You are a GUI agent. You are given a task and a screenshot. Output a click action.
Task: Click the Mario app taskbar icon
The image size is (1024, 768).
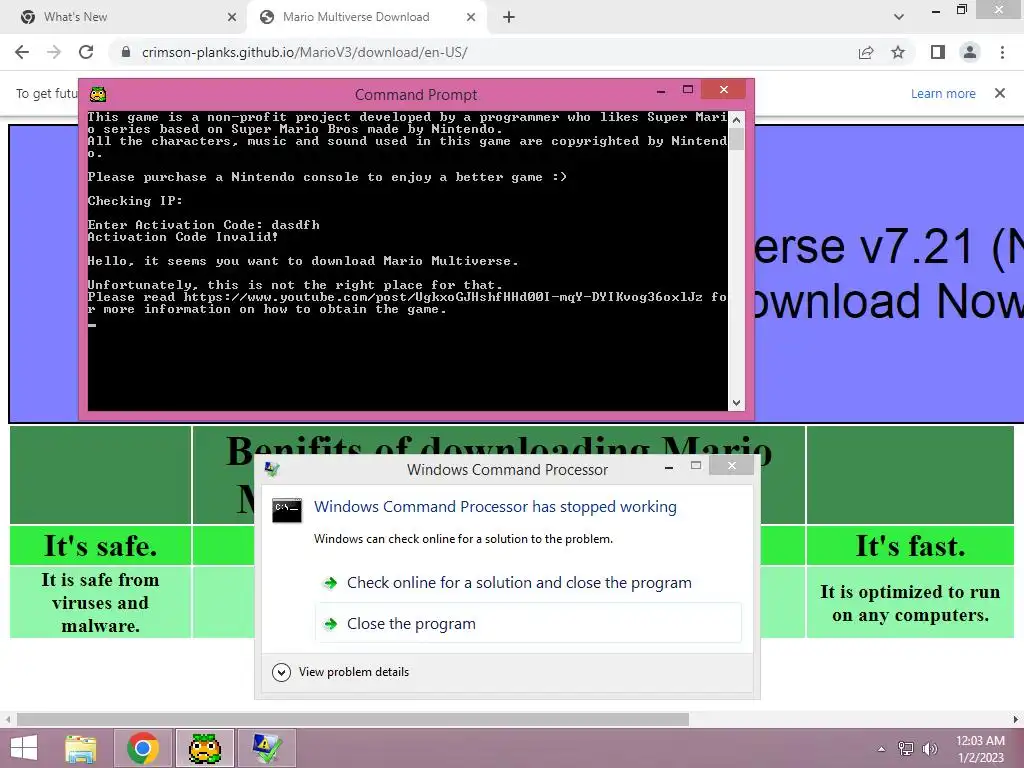pyautogui.click(x=204, y=748)
